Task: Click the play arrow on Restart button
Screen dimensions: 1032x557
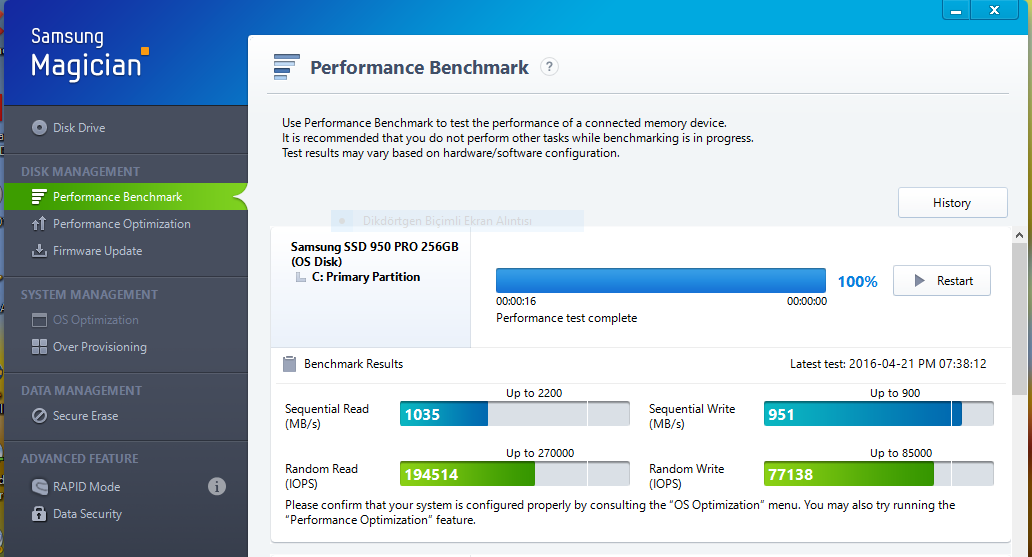Action: click(919, 280)
